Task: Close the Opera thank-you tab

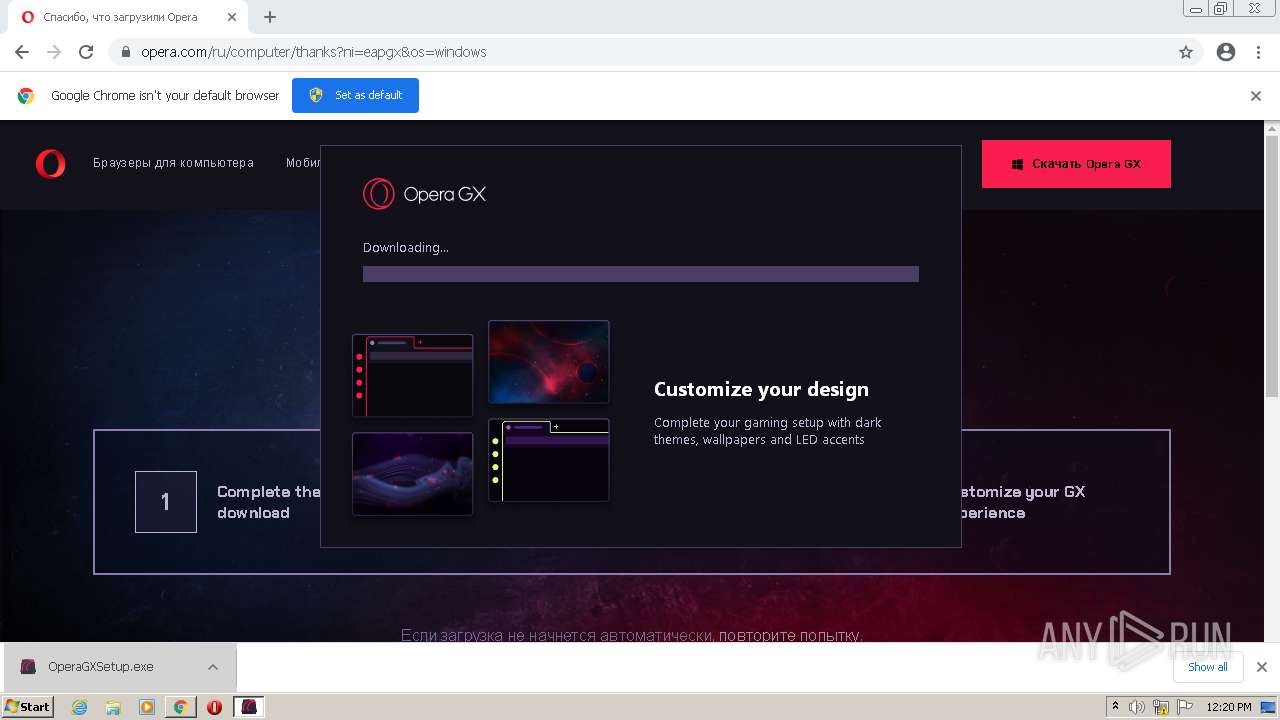Action: click(x=232, y=17)
